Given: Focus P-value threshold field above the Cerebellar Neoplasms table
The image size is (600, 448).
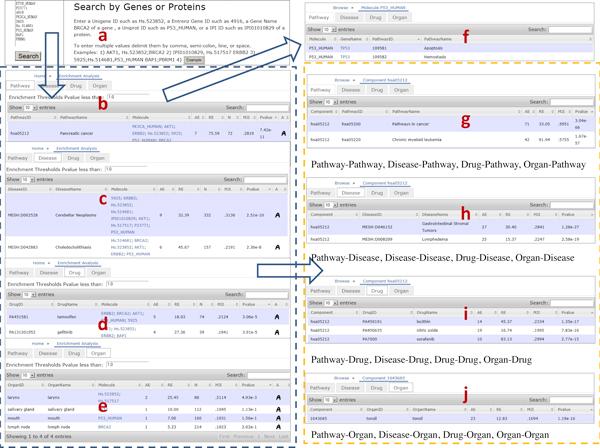Looking at the screenshot, I should coord(126,169).
